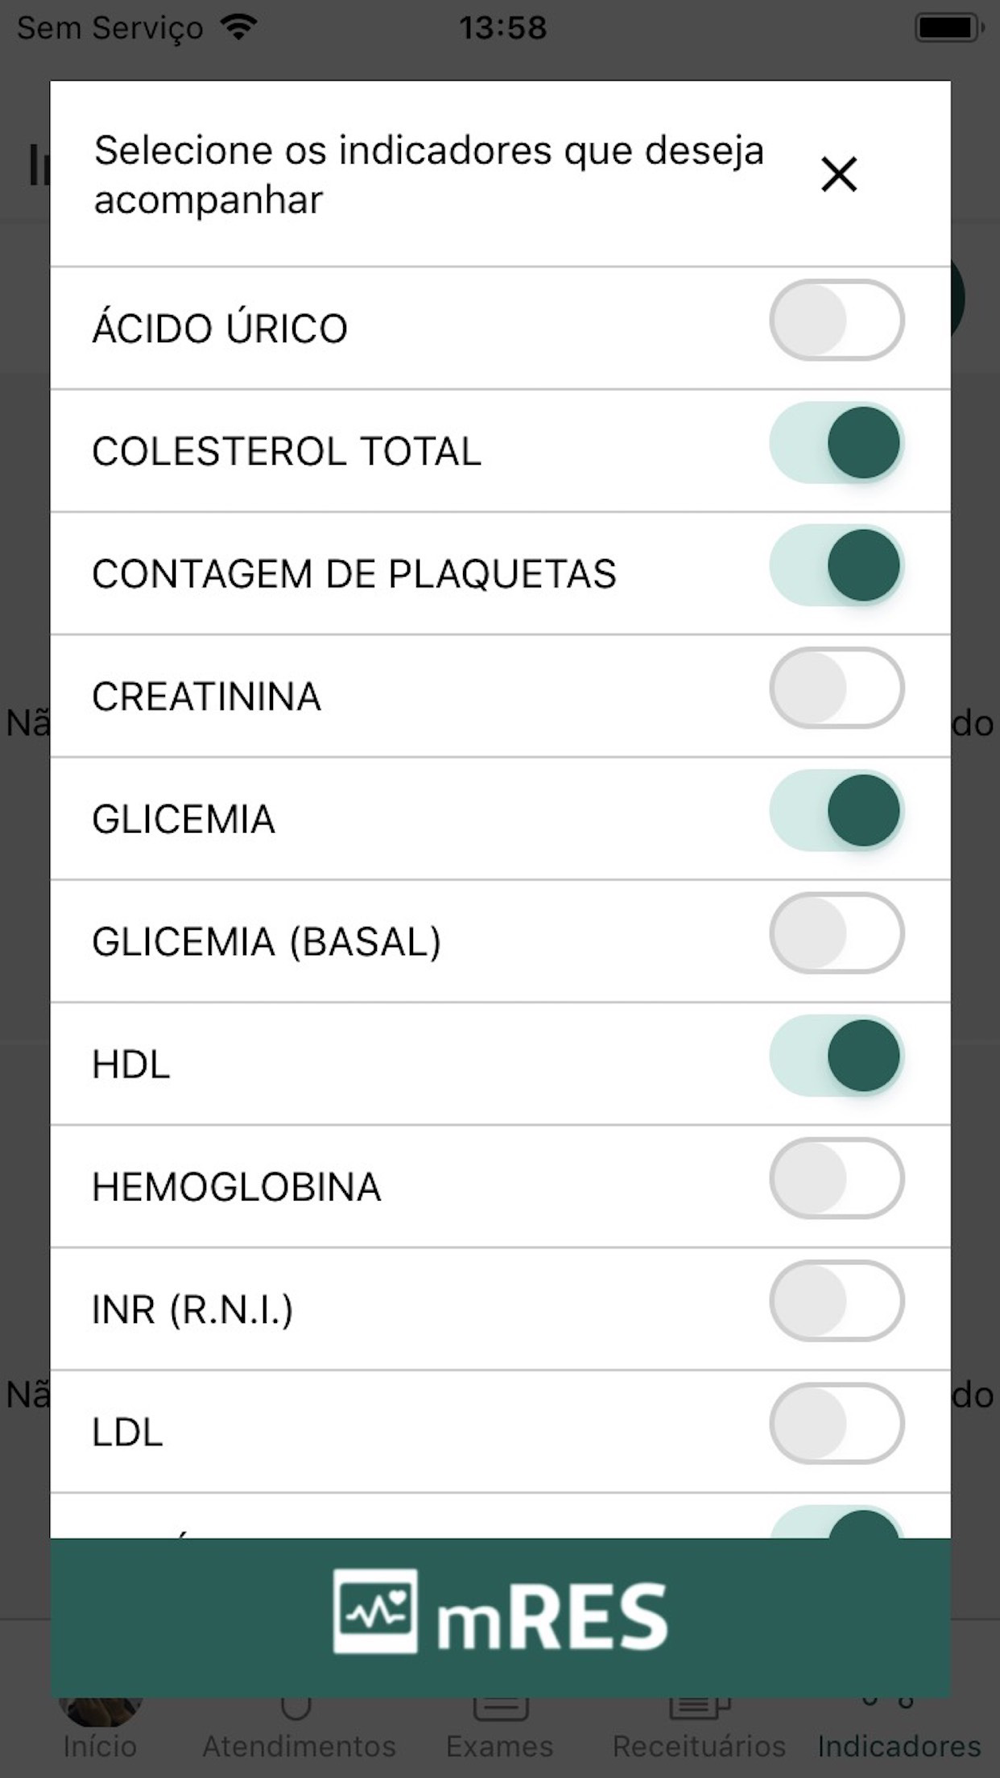Tap the mRES heartbeat logo icon
Image resolution: width=1000 pixels, height=1778 pixels.
375,1611
